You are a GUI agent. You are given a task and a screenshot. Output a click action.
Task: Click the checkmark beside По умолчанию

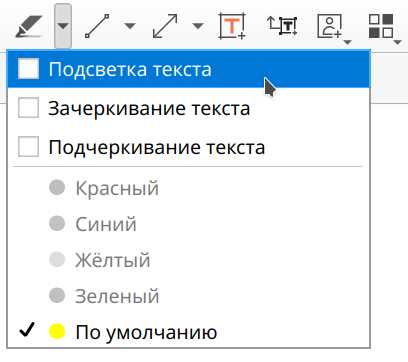point(27,330)
